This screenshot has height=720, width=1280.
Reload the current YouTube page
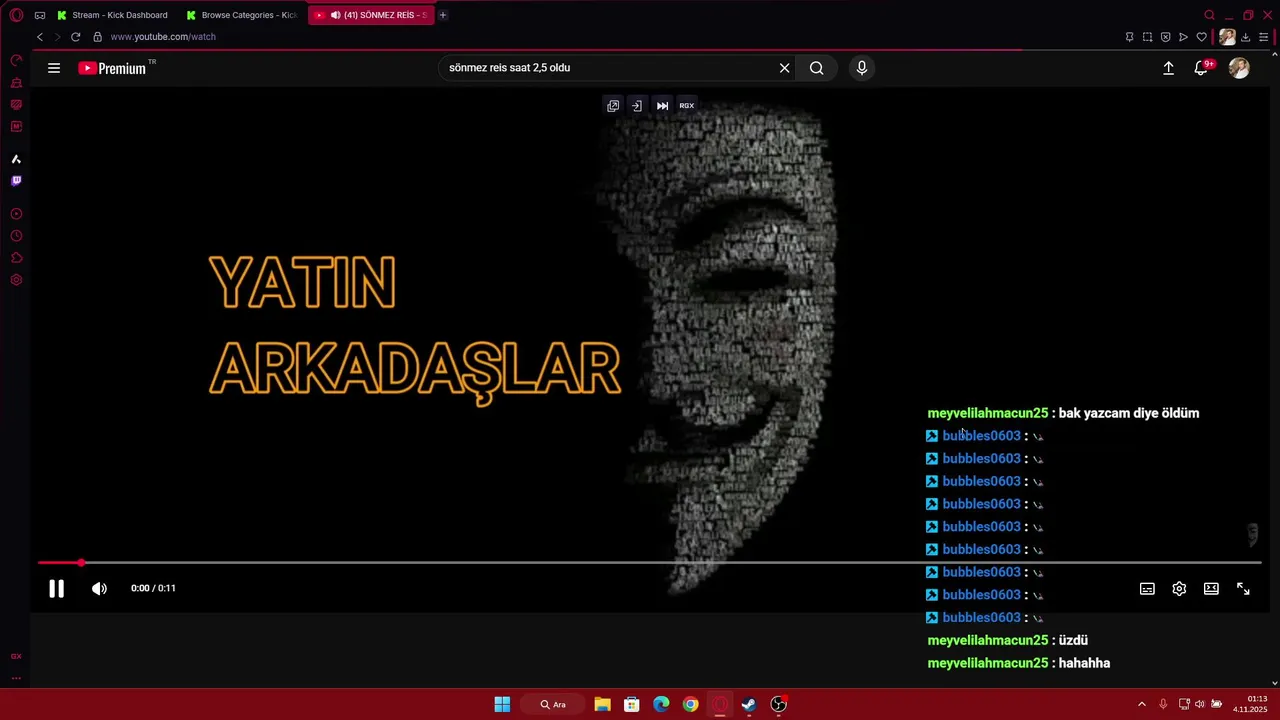(x=75, y=37)
